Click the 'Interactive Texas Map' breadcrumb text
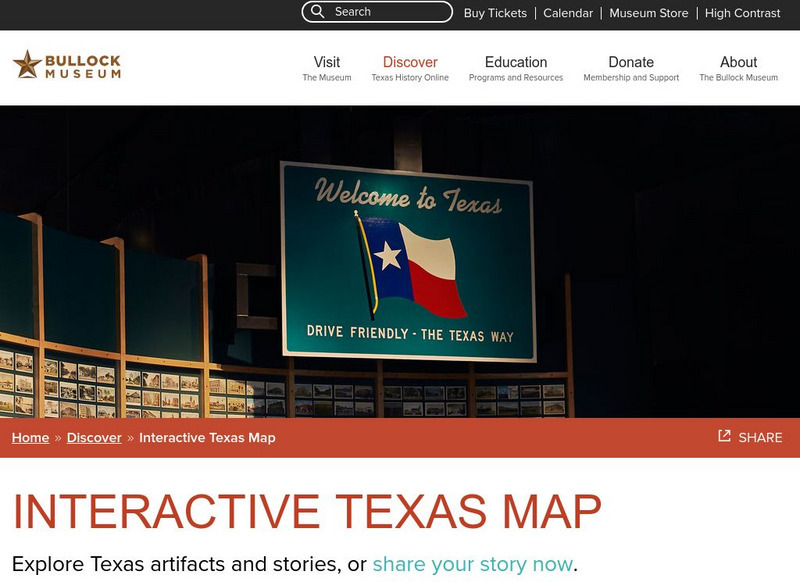 [207, 438]
